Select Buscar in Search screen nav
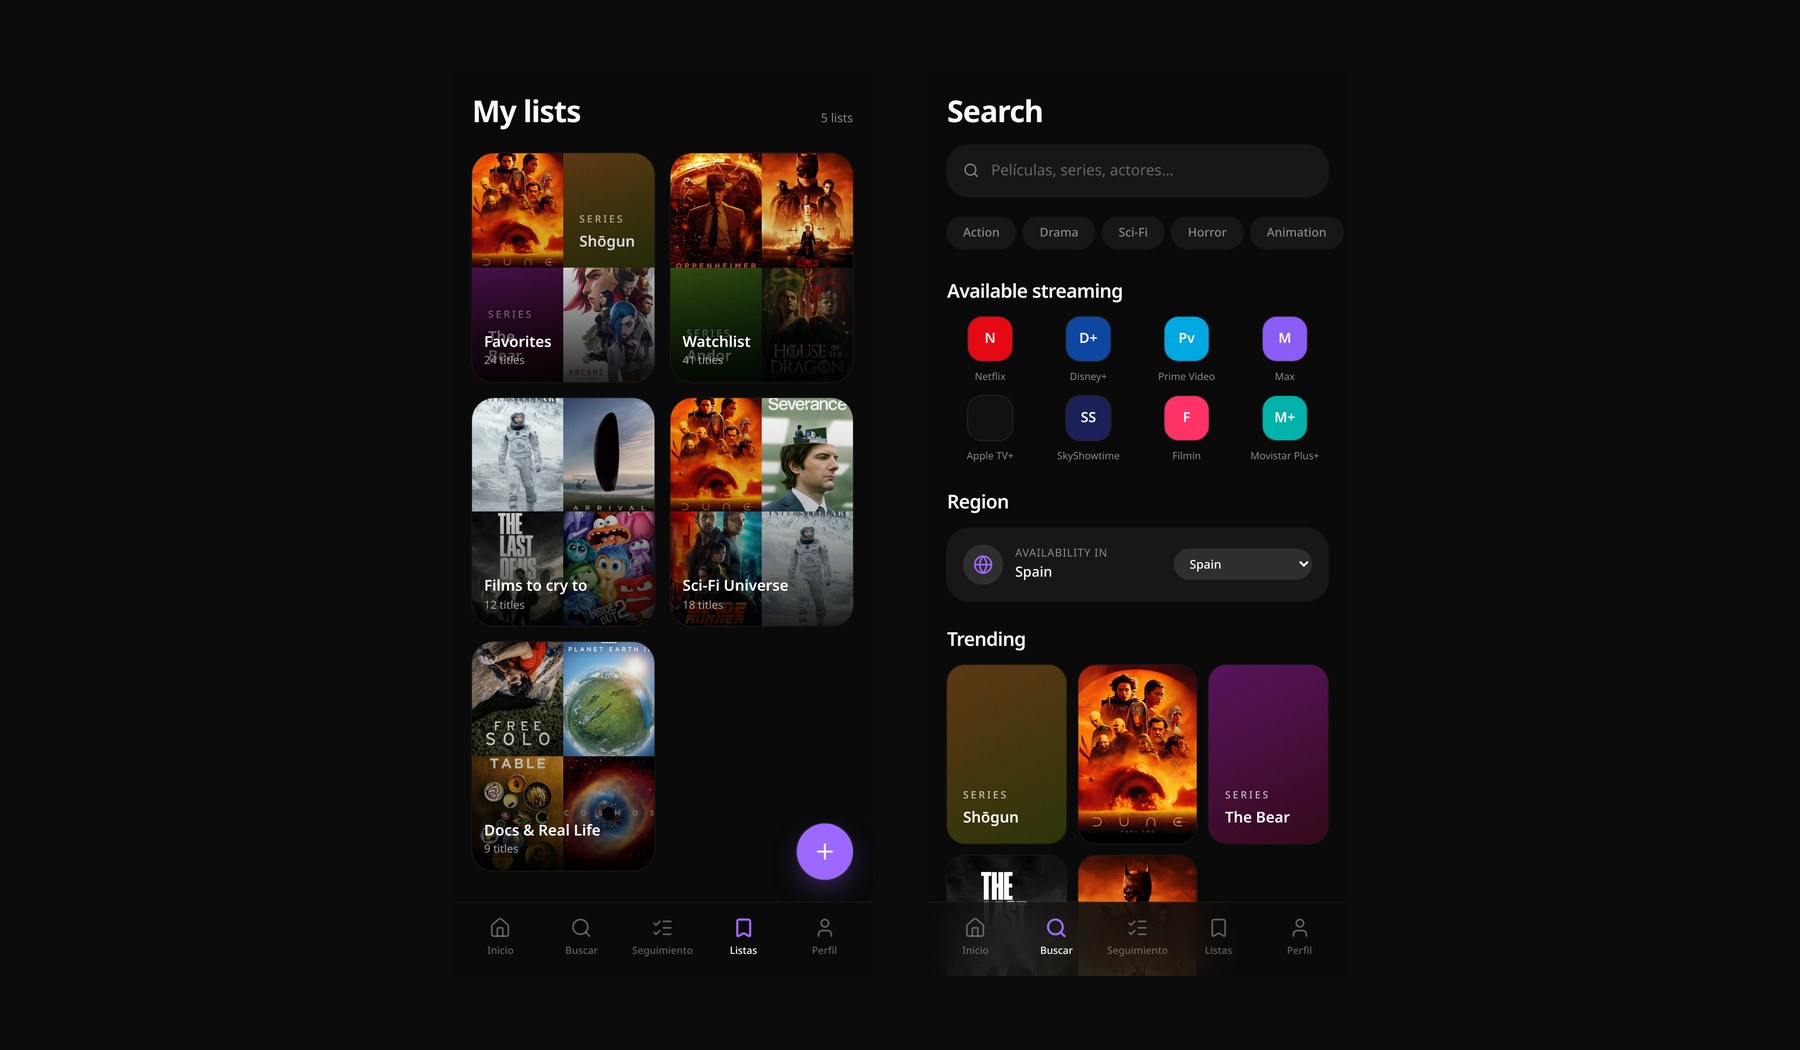 (1056, 936)
